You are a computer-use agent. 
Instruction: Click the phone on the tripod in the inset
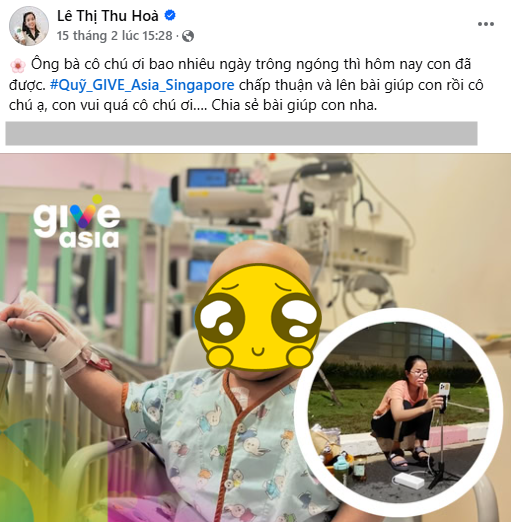click(444, 390)
